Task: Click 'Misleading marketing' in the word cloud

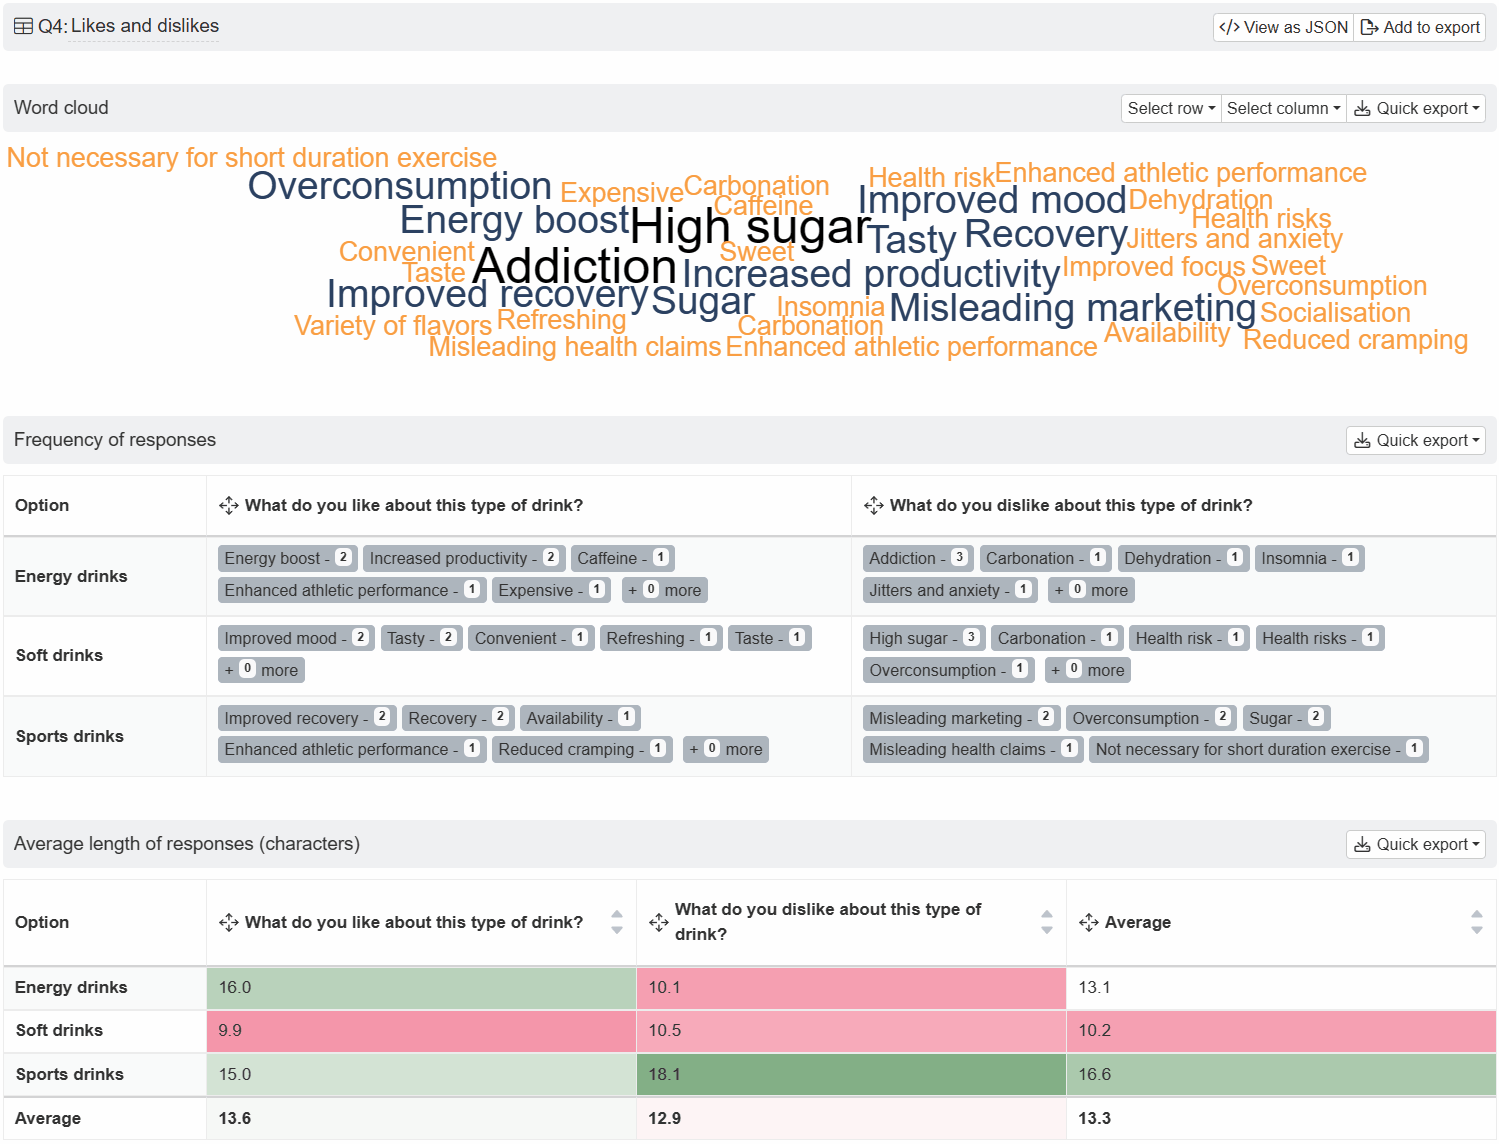Action: point(1073,308)
